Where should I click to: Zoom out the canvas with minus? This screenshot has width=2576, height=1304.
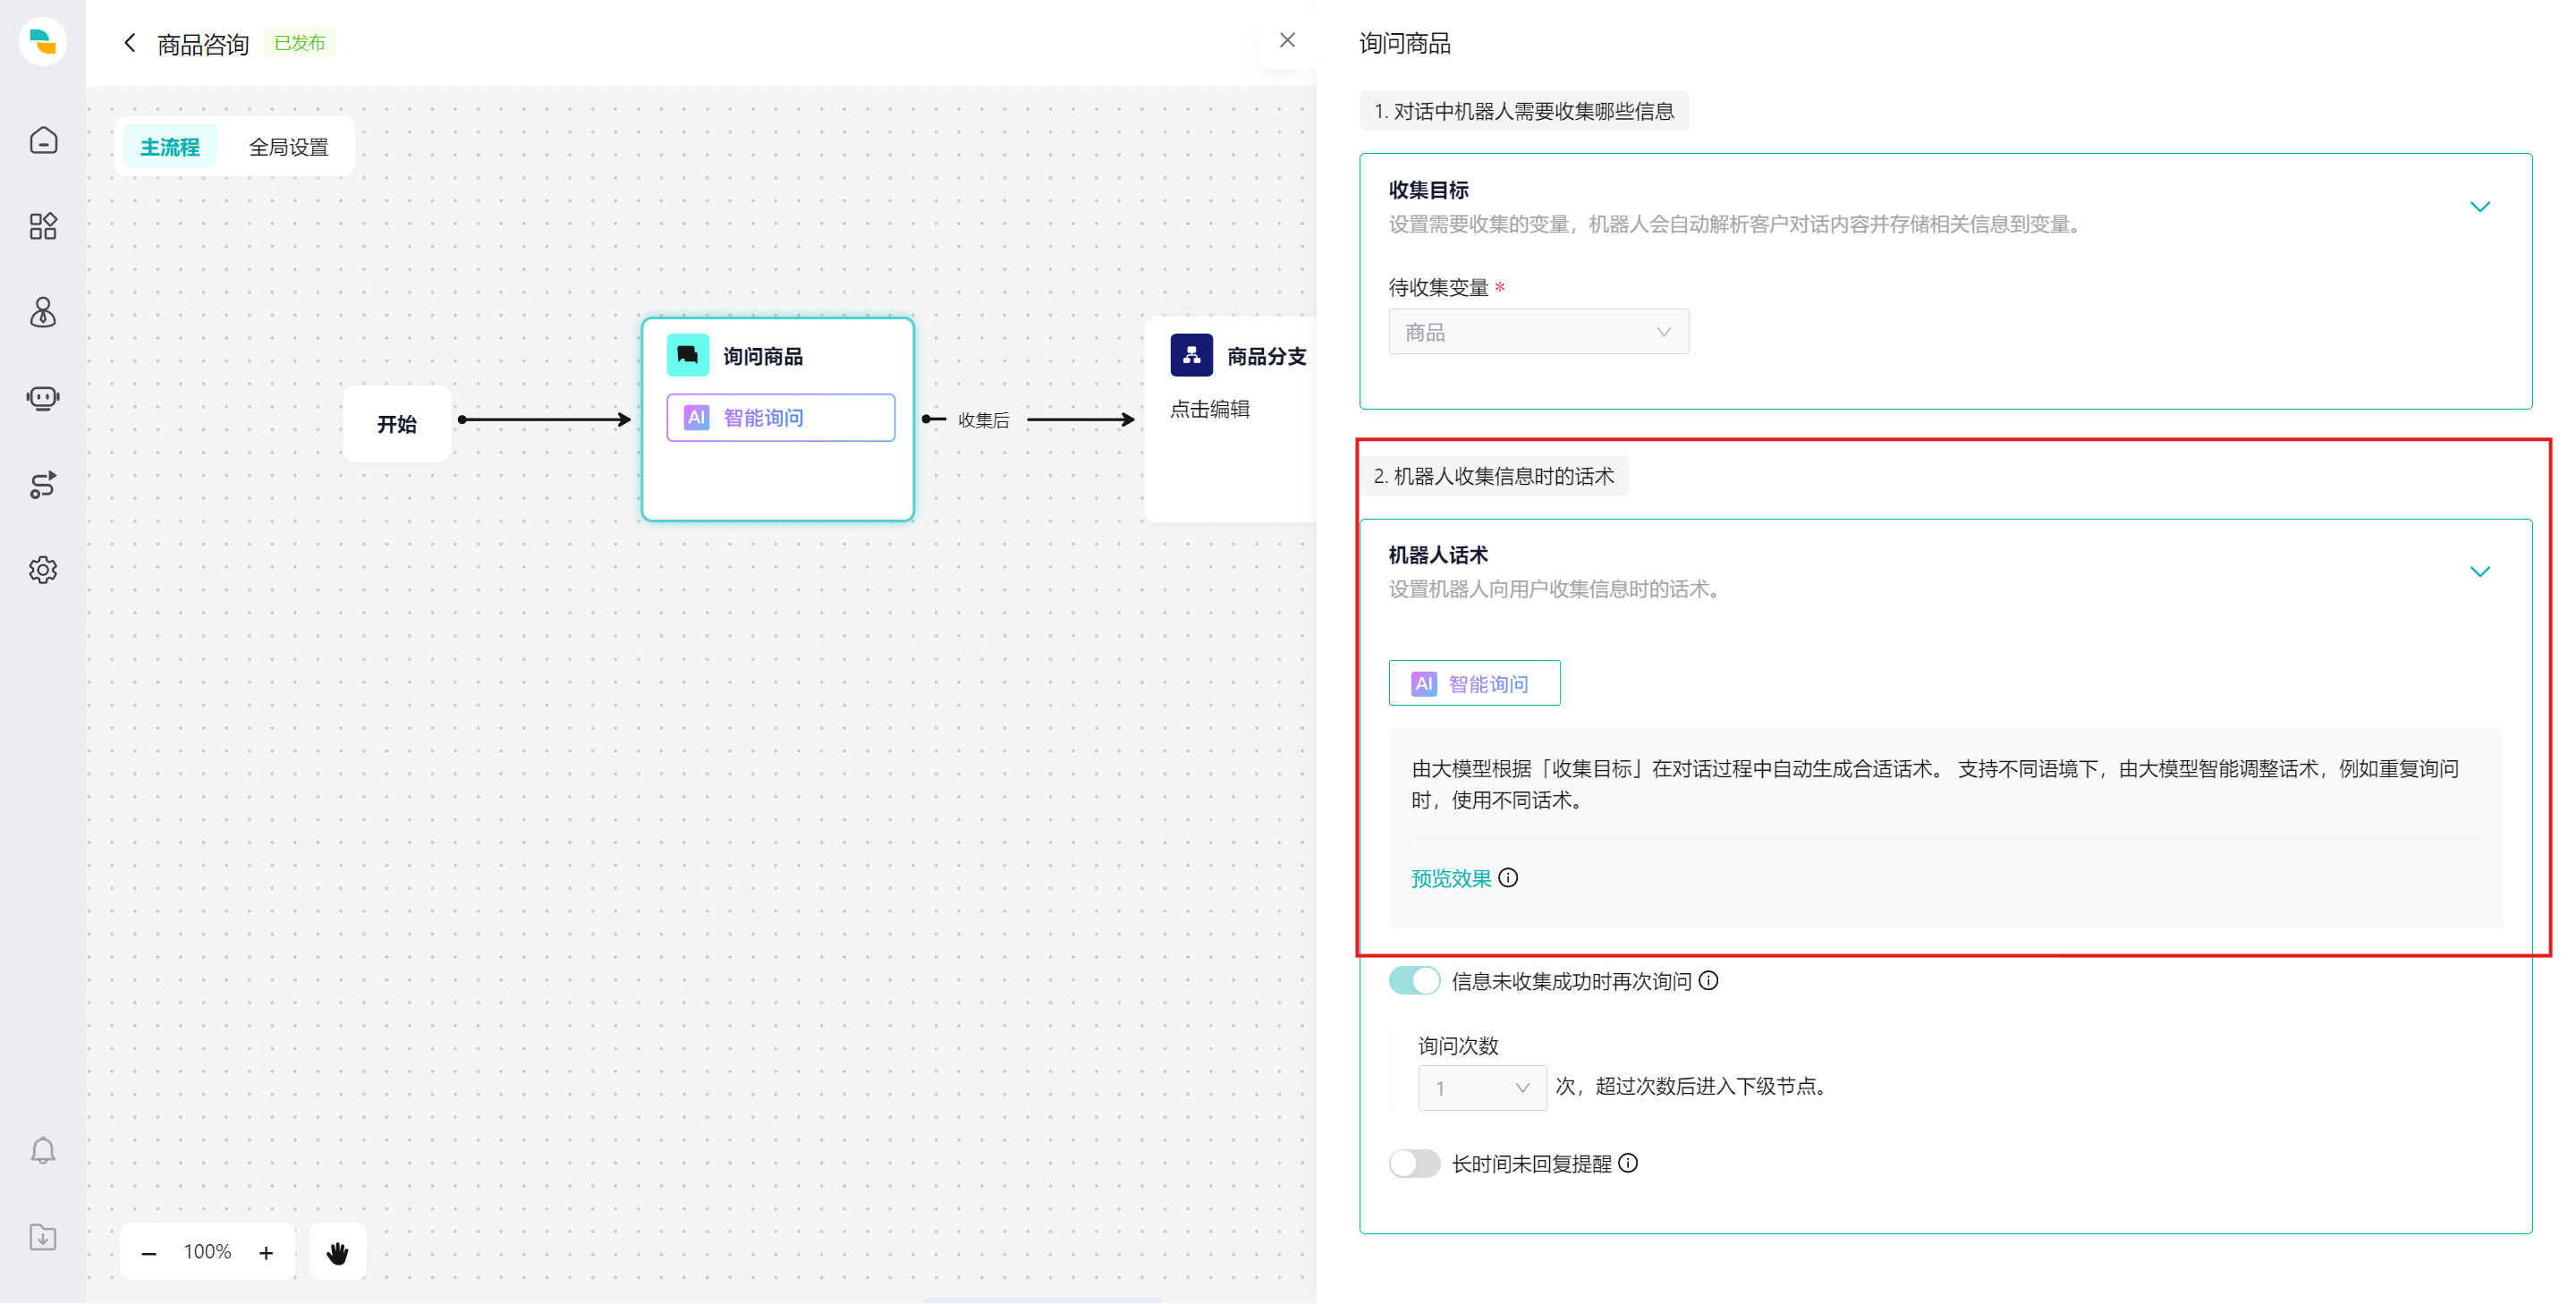click(x=149, y=1253)
